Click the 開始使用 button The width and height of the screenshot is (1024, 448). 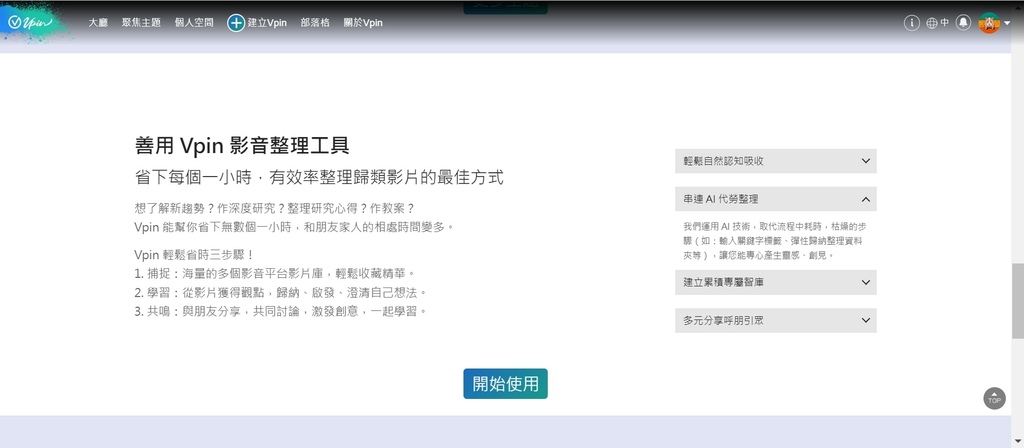tap(505, 383)
